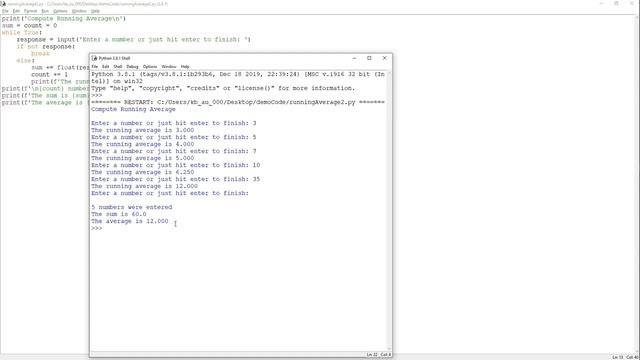This screenshot has height=360, width=640.
Task: Click the prompt line ending in 10
Action: tap(176, 165)
